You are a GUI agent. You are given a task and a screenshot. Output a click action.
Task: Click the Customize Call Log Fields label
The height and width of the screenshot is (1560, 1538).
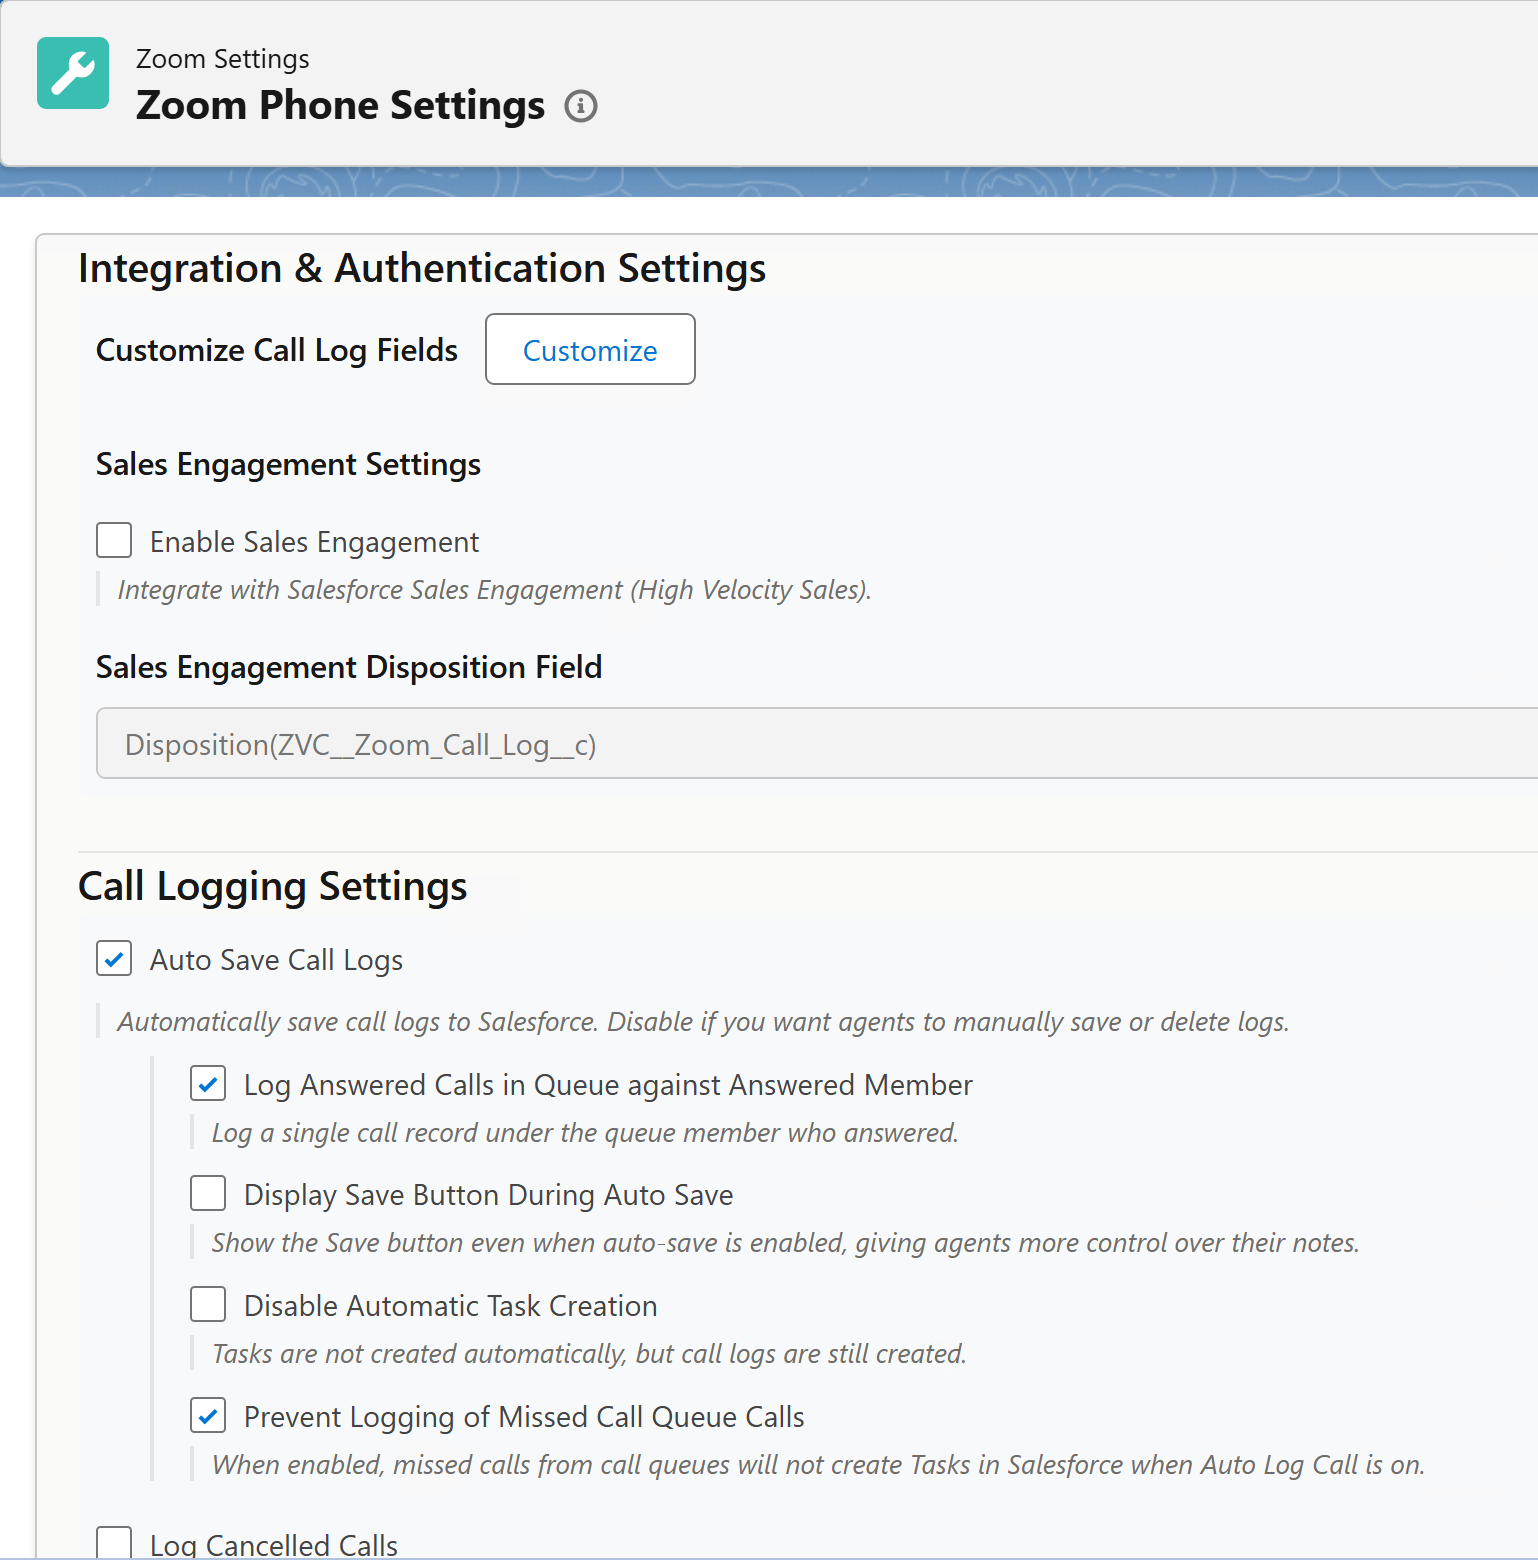276,350
